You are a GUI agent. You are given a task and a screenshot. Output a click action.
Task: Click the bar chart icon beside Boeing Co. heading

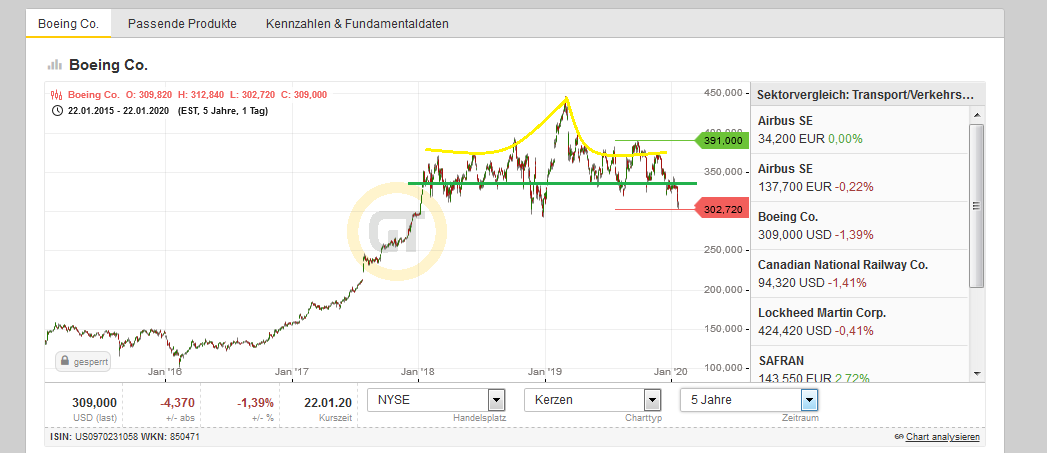pyautogui.click(x=54, y=65)
